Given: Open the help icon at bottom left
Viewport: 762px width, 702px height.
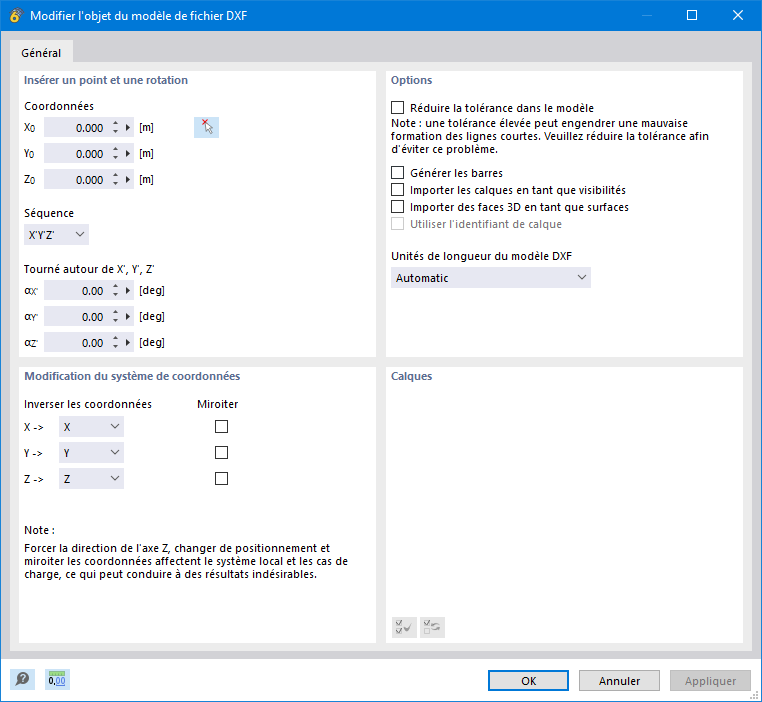Looking at the screenshot, I should [x=22, y=679].
